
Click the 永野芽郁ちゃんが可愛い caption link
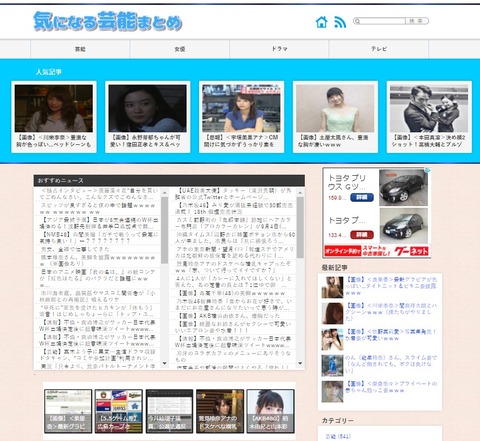coord(146,141)
